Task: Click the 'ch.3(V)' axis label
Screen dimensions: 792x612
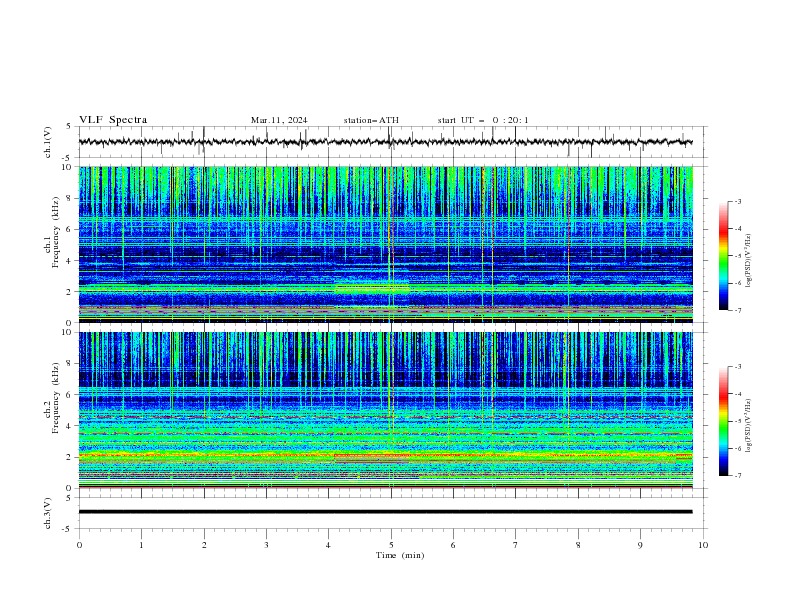Action: pos(48,514)
